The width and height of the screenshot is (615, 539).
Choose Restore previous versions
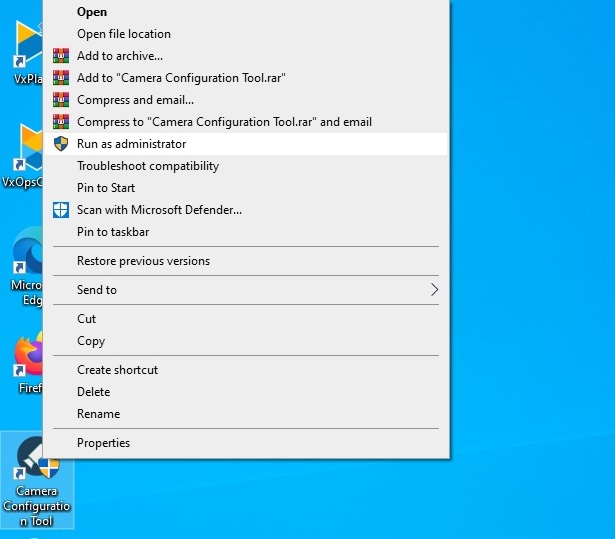pyautogui.click(x=143, y=261)
